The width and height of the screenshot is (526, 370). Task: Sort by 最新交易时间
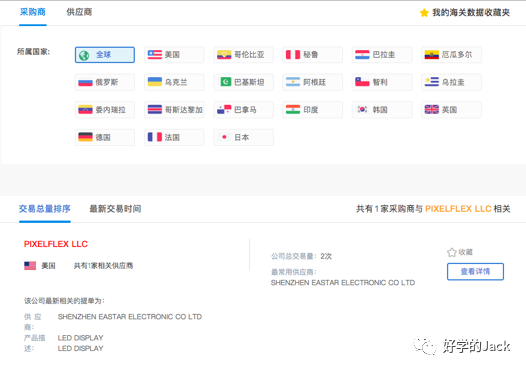click(115, 209)
